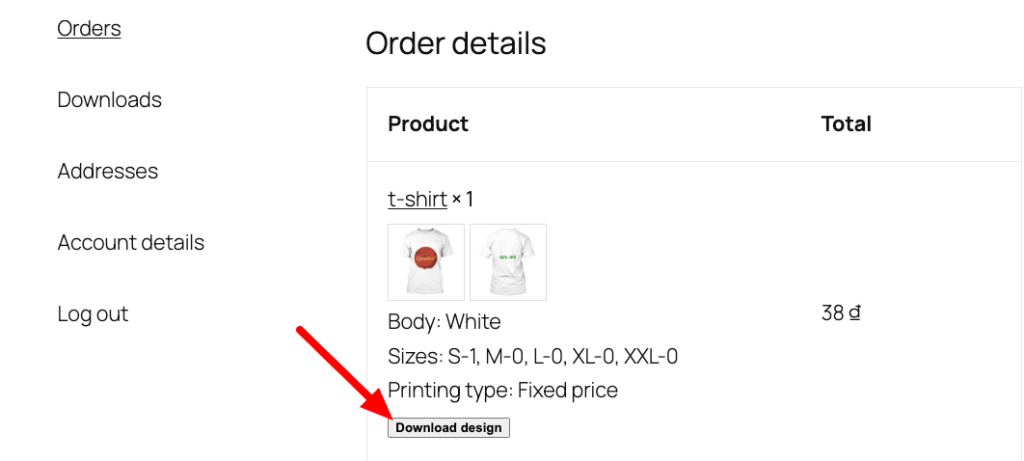The image size is (1024, 461).
Task: Click the Total column header
Action: tap(846, 124)
